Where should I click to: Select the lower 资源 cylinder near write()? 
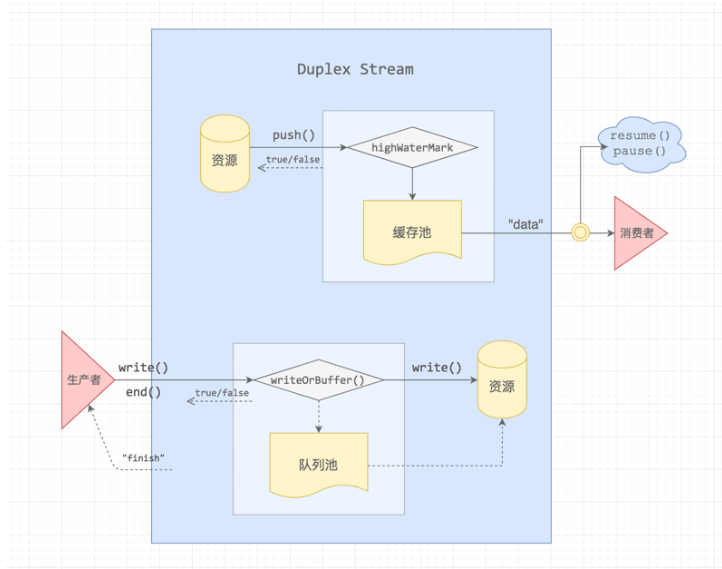point(502,379)
